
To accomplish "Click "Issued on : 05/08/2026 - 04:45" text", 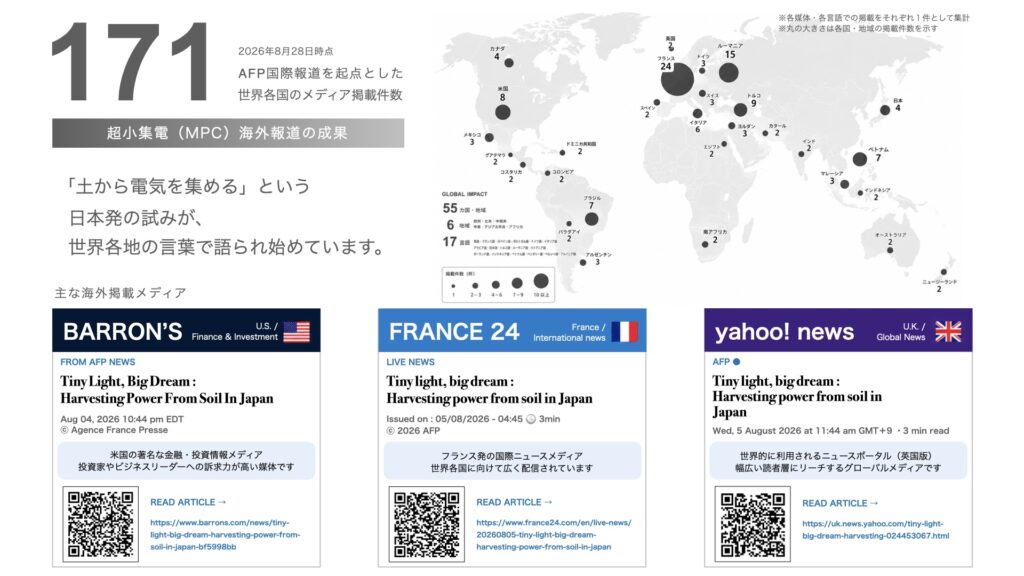I will coord(454,419).
